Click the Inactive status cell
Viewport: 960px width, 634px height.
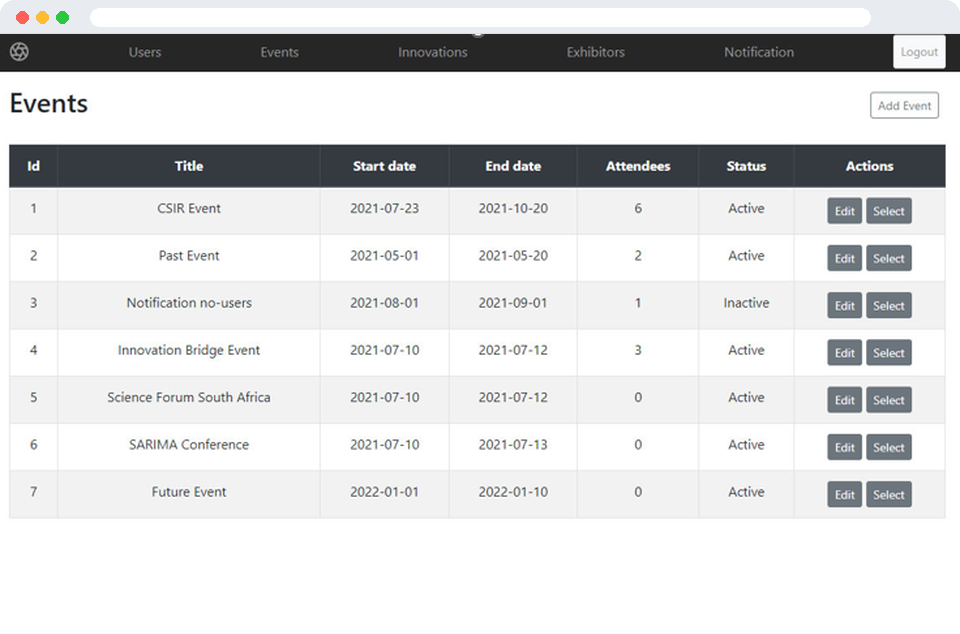click(746, 303)
